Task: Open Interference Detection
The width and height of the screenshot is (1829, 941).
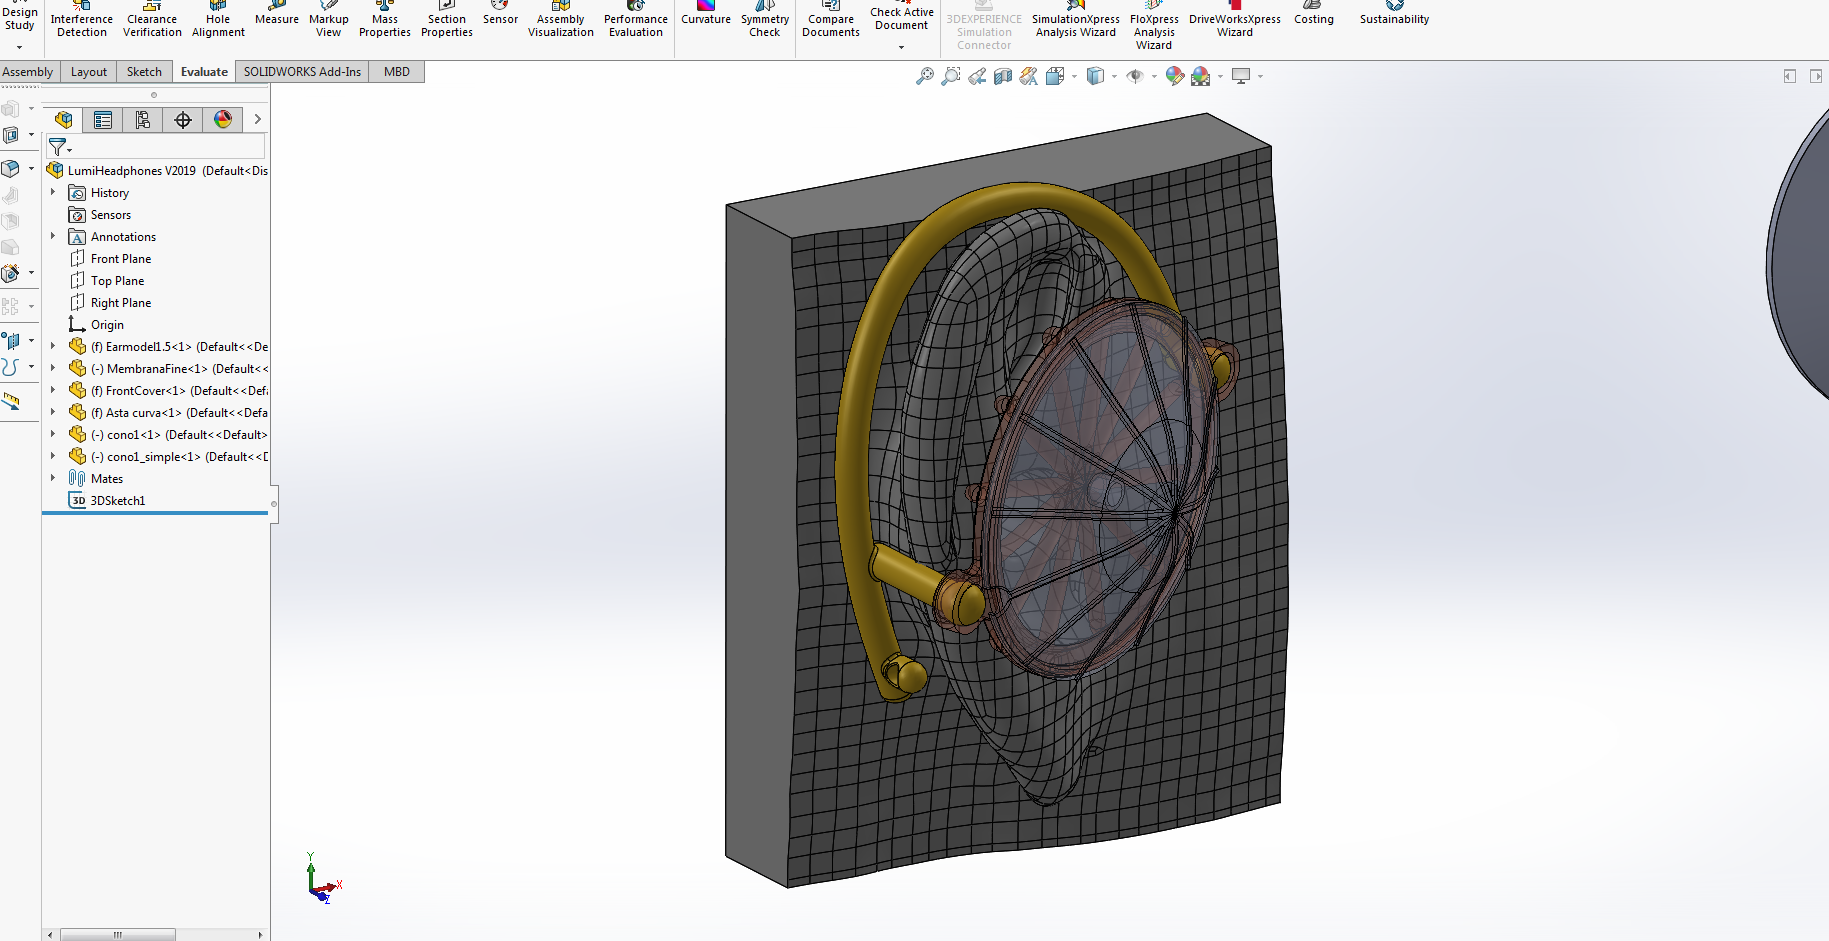Action: pos(81,18)
